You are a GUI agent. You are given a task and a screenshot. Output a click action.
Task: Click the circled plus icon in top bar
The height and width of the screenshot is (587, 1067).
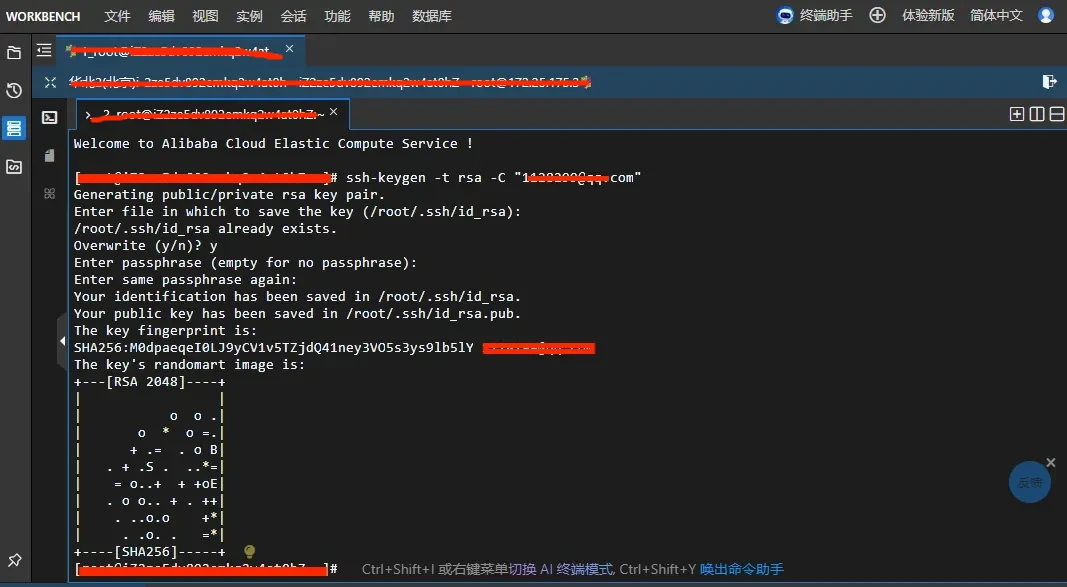pyautogui.click(x=877, y=15)
